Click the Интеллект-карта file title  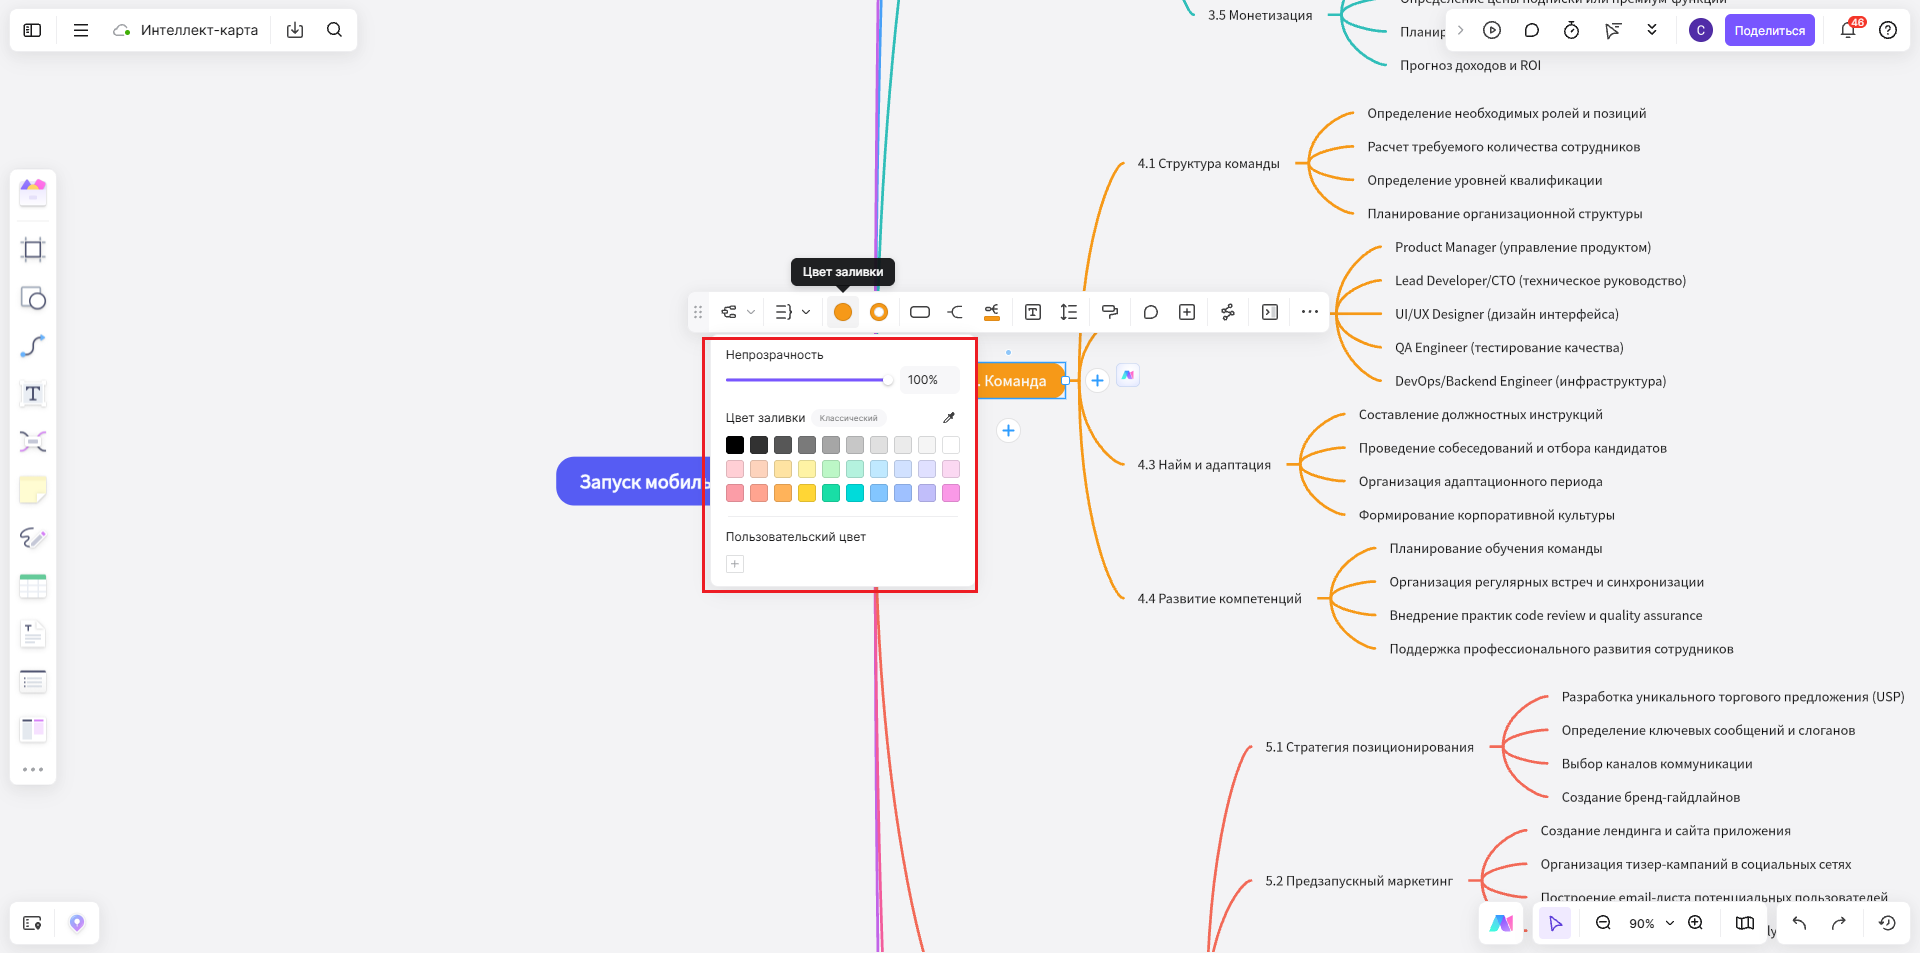(x=199, y=30)
